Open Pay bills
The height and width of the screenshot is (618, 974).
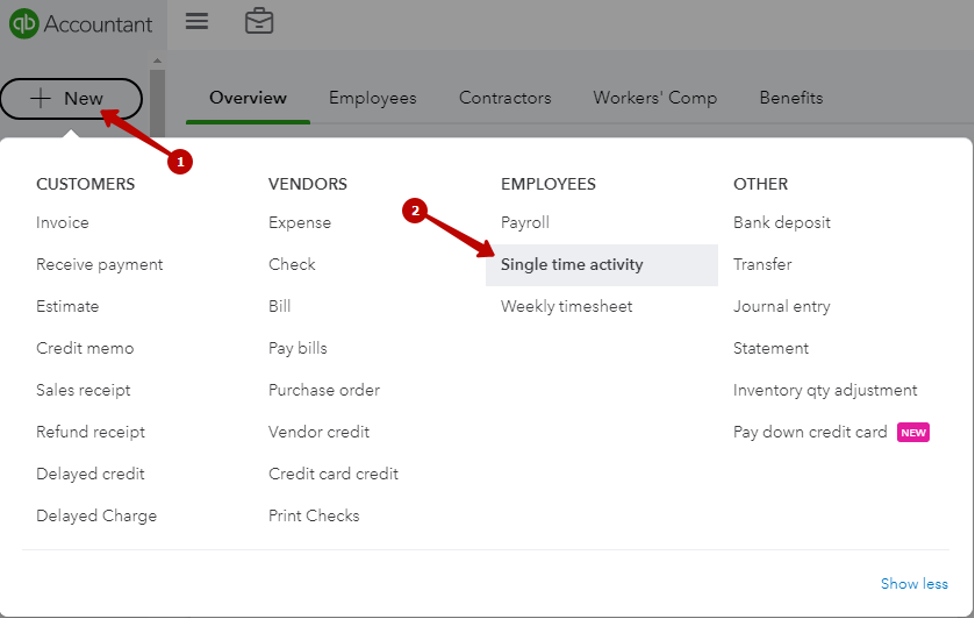[298, 348]
